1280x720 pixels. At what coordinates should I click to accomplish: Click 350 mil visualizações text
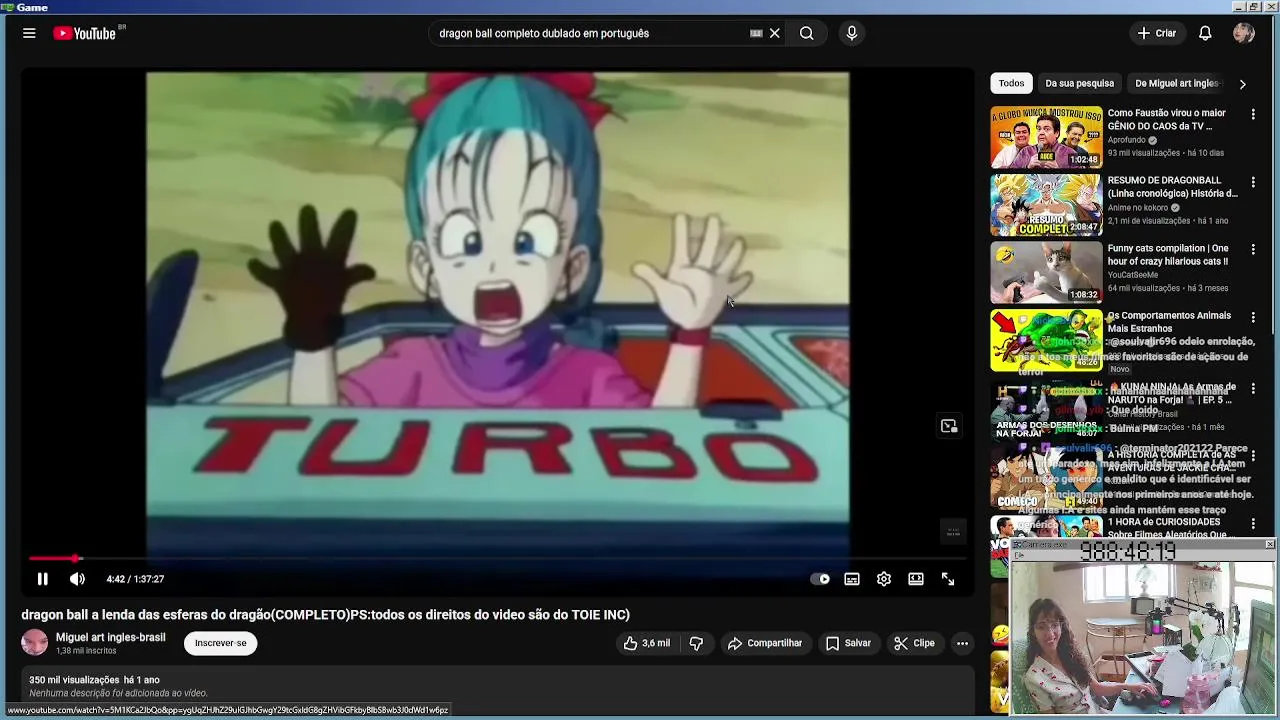74,680
